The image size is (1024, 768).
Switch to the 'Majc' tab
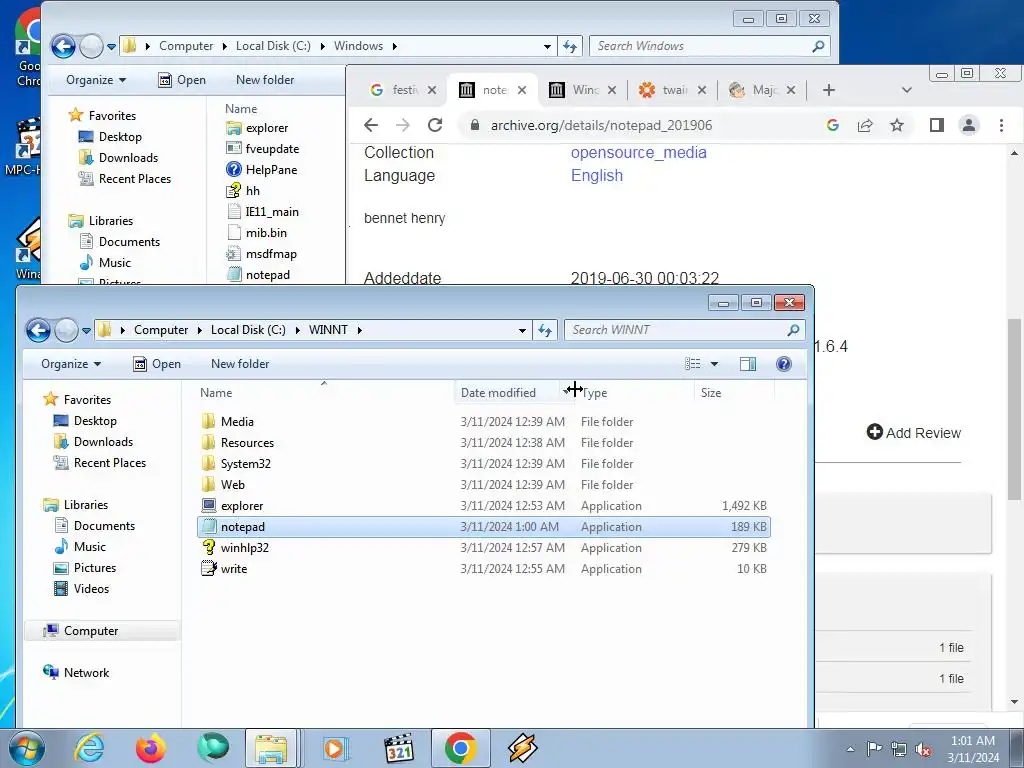coord(754,90)
